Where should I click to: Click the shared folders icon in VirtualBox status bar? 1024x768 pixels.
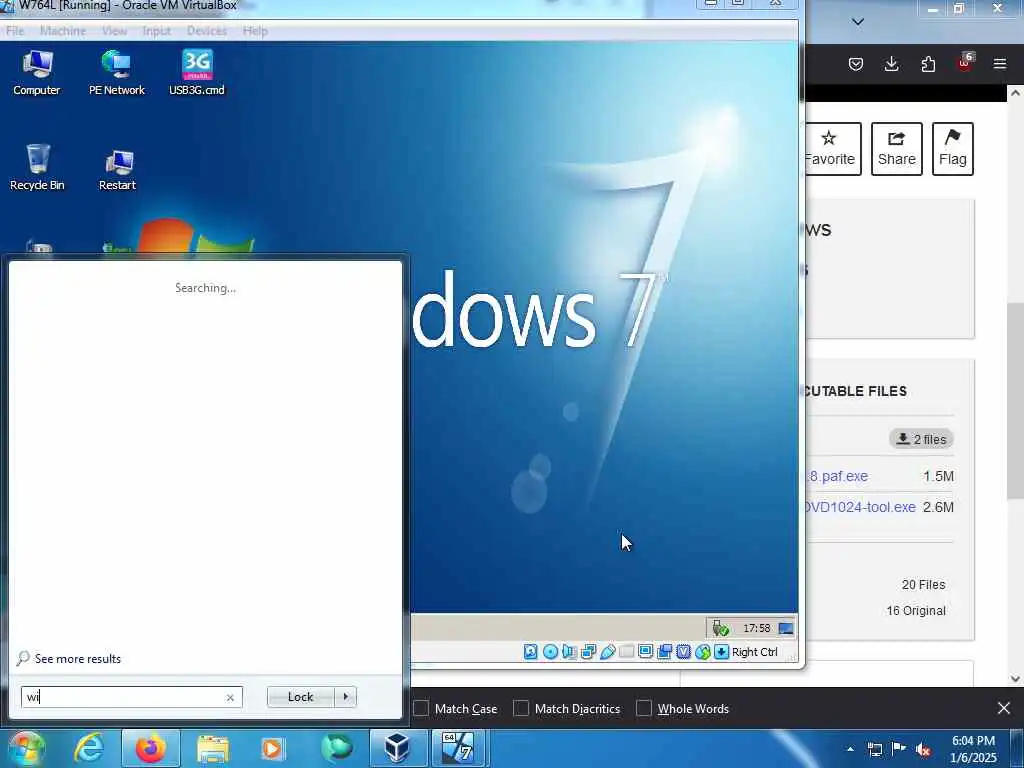pyautogui.click(x=626, y=652)
